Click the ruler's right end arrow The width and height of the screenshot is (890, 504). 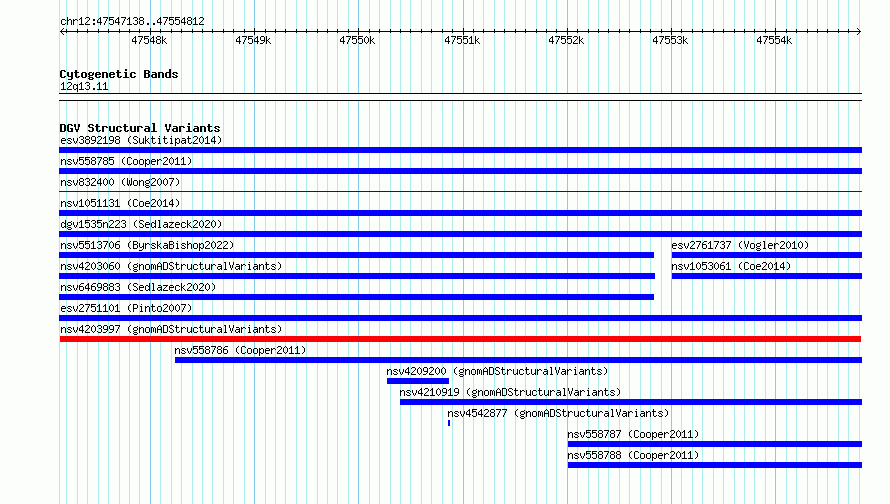point(859,31)
